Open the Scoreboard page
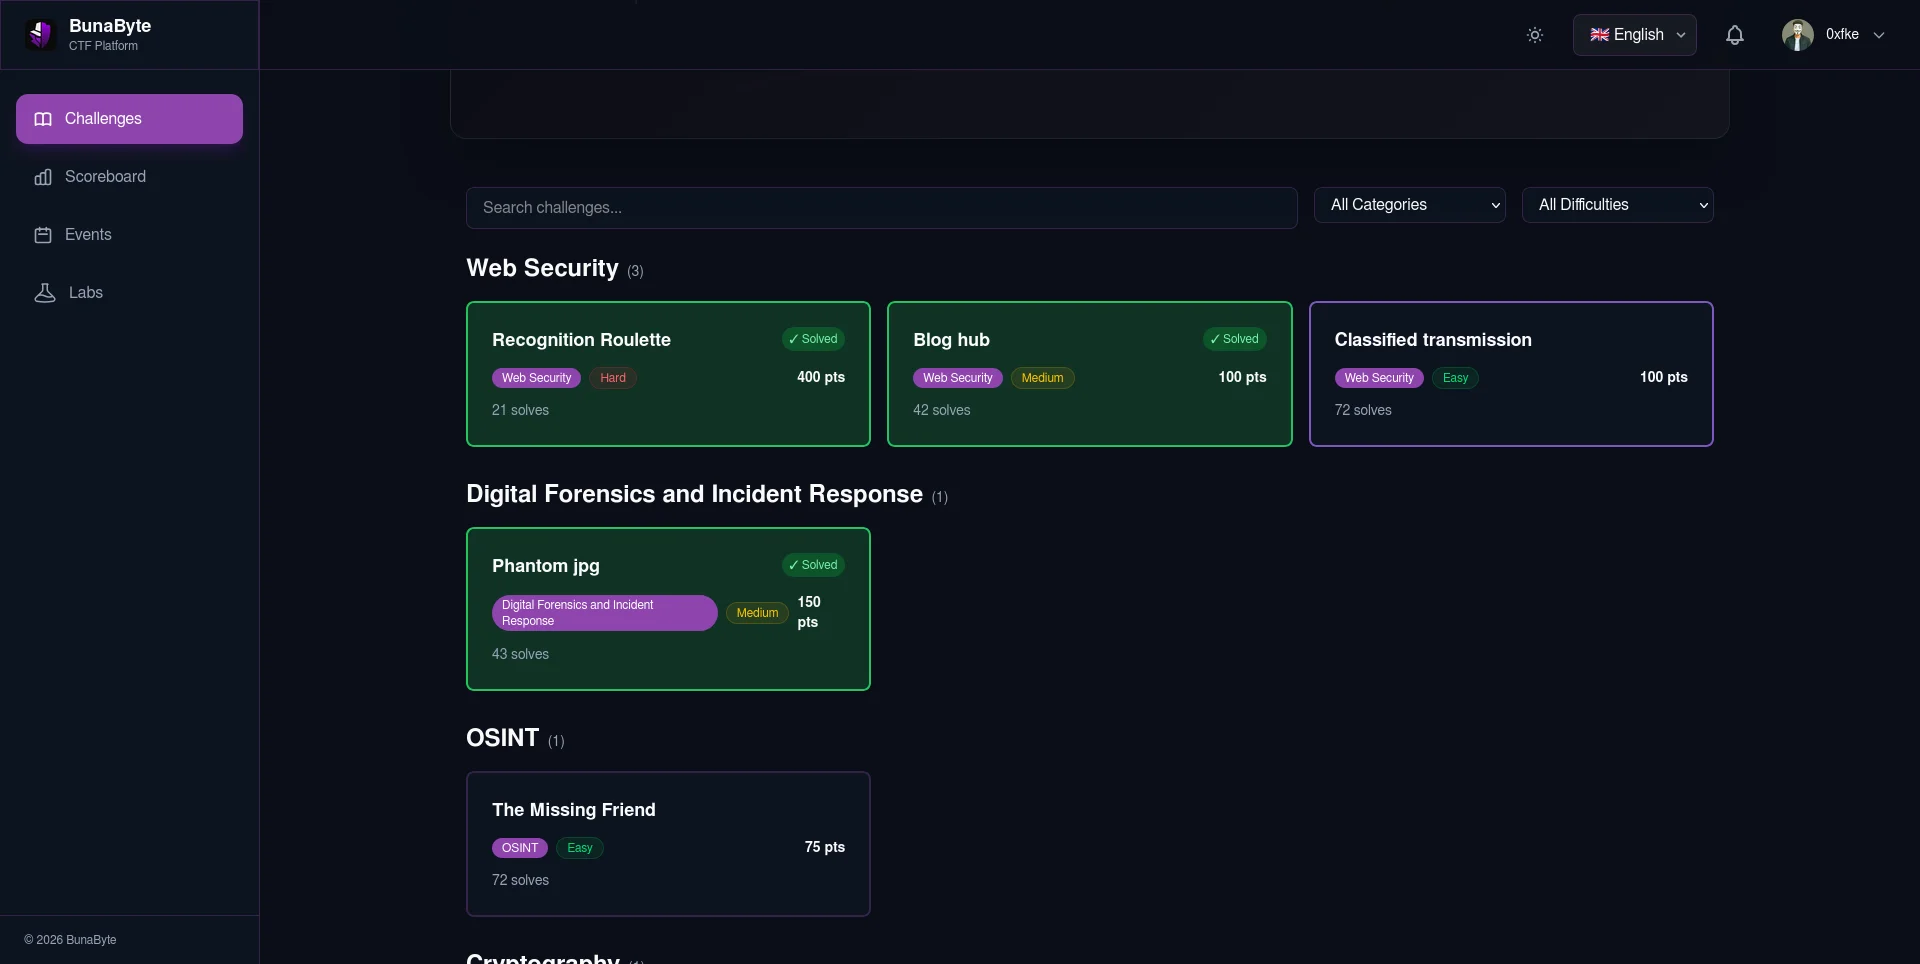Screen dimensions: 1920x964 [x=129, y=177]
